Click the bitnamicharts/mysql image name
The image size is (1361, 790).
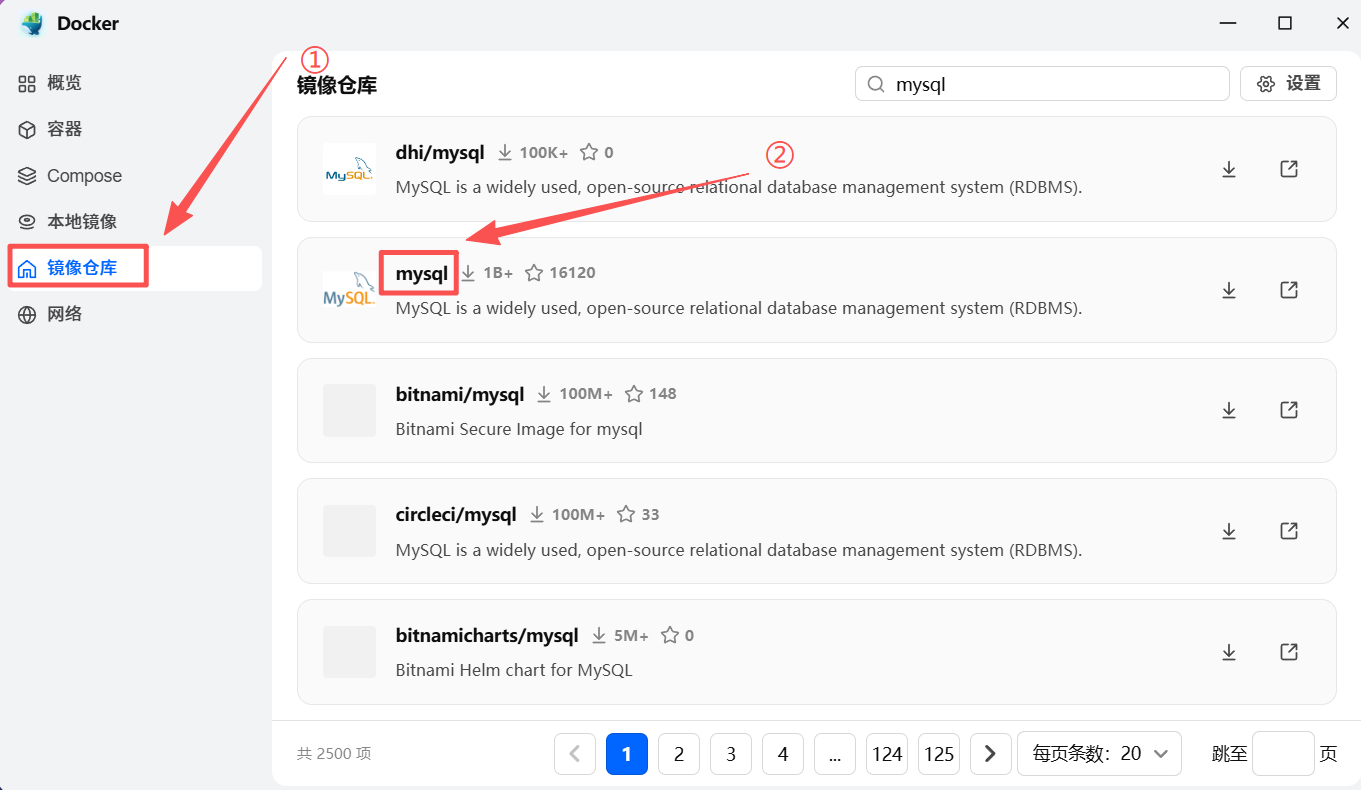[487, 636]
